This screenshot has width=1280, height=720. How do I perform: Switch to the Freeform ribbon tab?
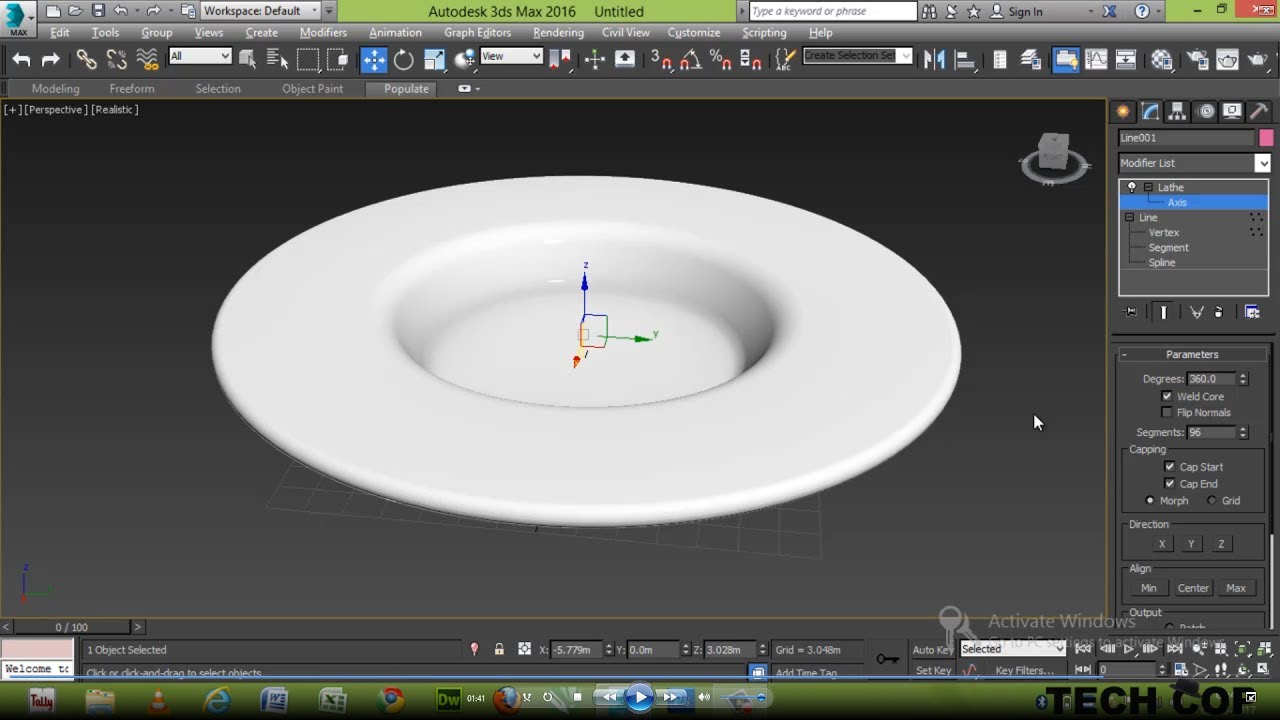pos(132,89)
